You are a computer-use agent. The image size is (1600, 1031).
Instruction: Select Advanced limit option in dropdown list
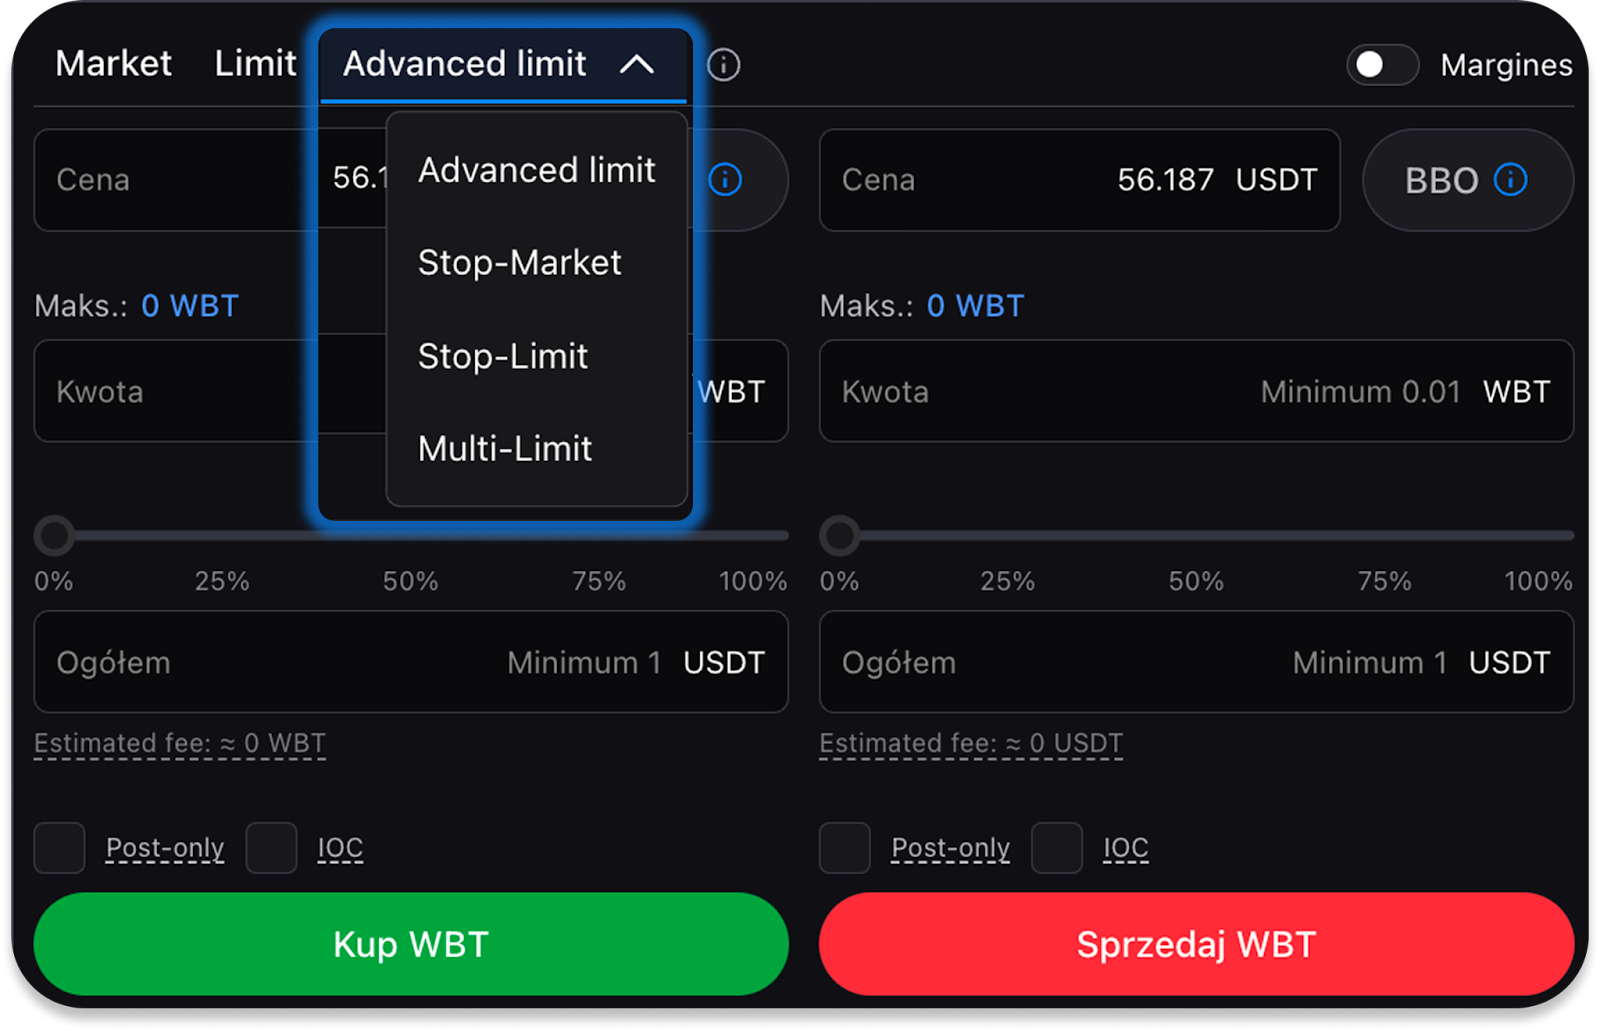(536, 170)
